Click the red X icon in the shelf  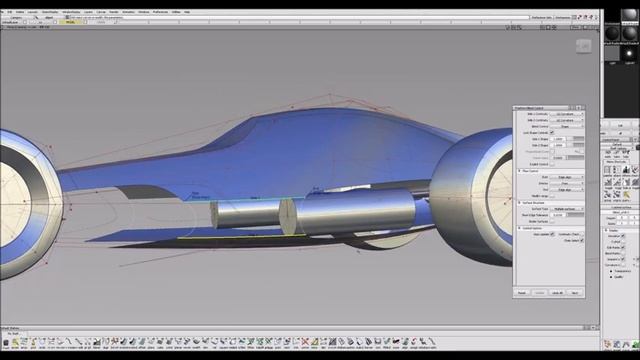click(305, 342)
